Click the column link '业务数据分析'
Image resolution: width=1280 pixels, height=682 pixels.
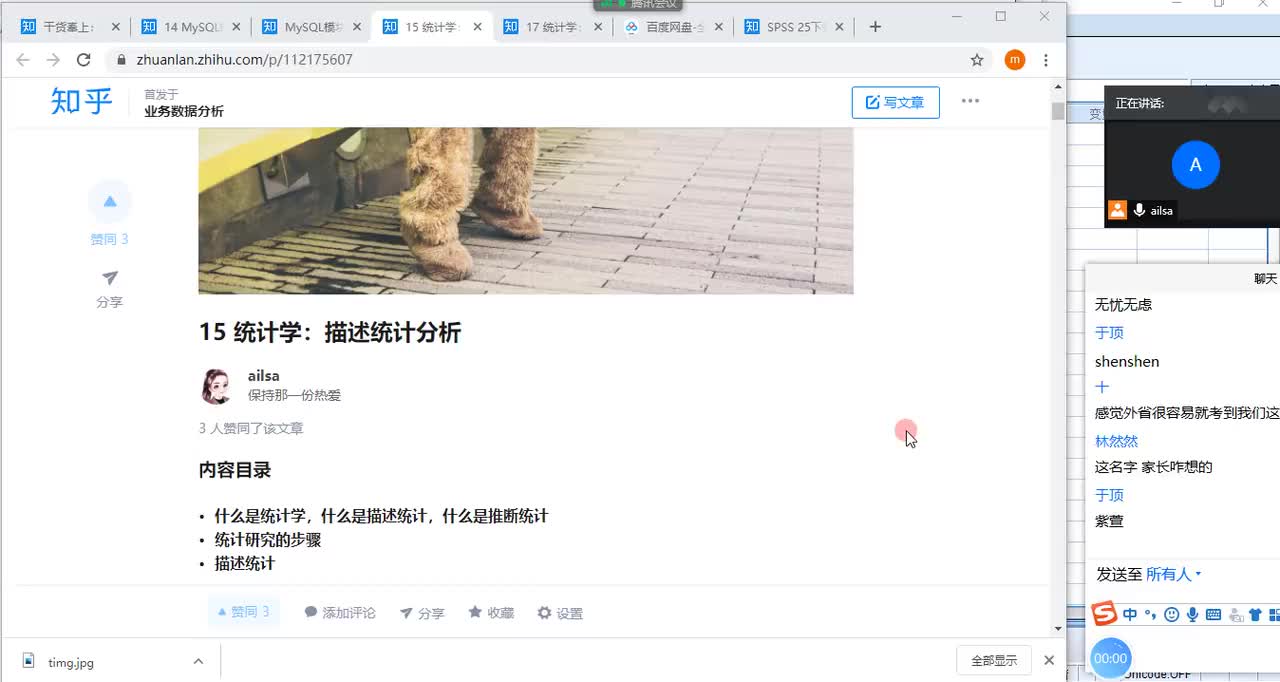(184, 111)
